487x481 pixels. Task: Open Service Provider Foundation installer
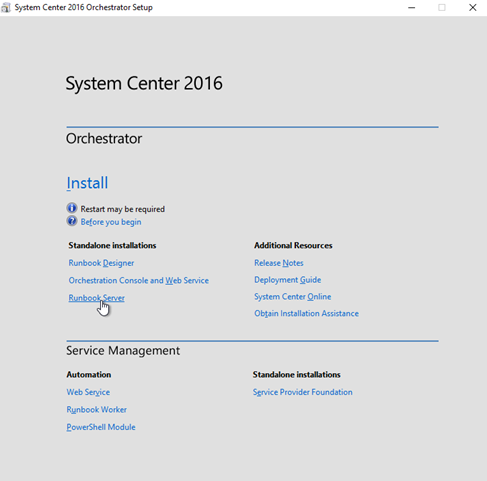[x=302, y=392]
